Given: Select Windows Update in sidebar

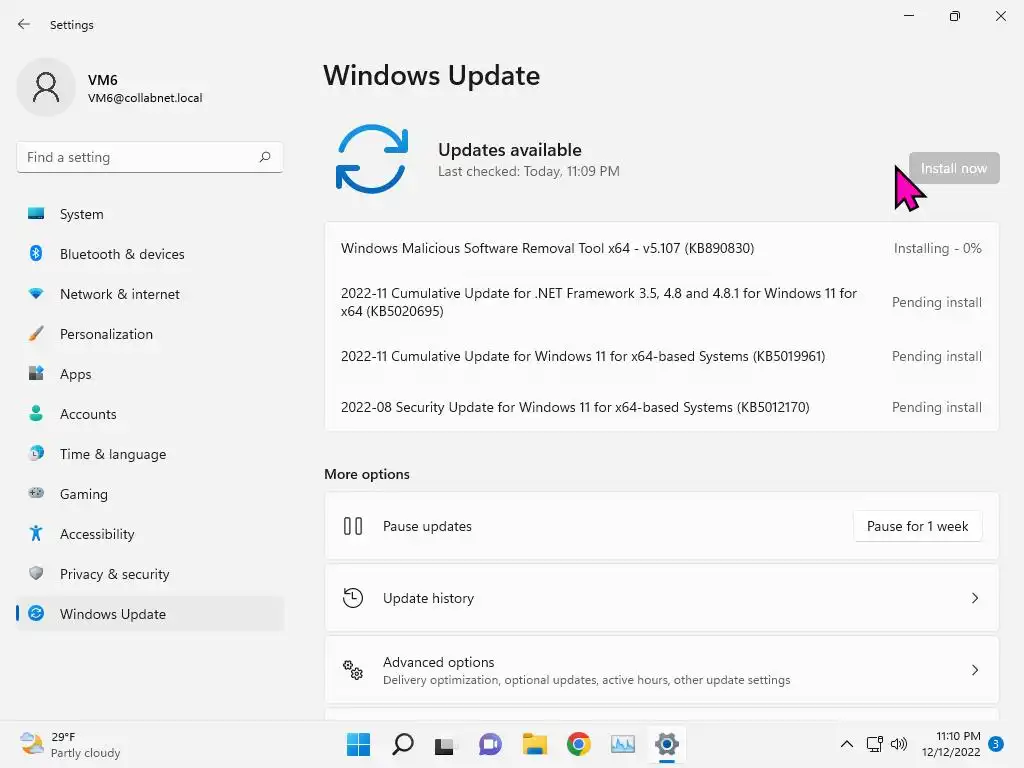Looking at the screenshot, I should (150, 614).
